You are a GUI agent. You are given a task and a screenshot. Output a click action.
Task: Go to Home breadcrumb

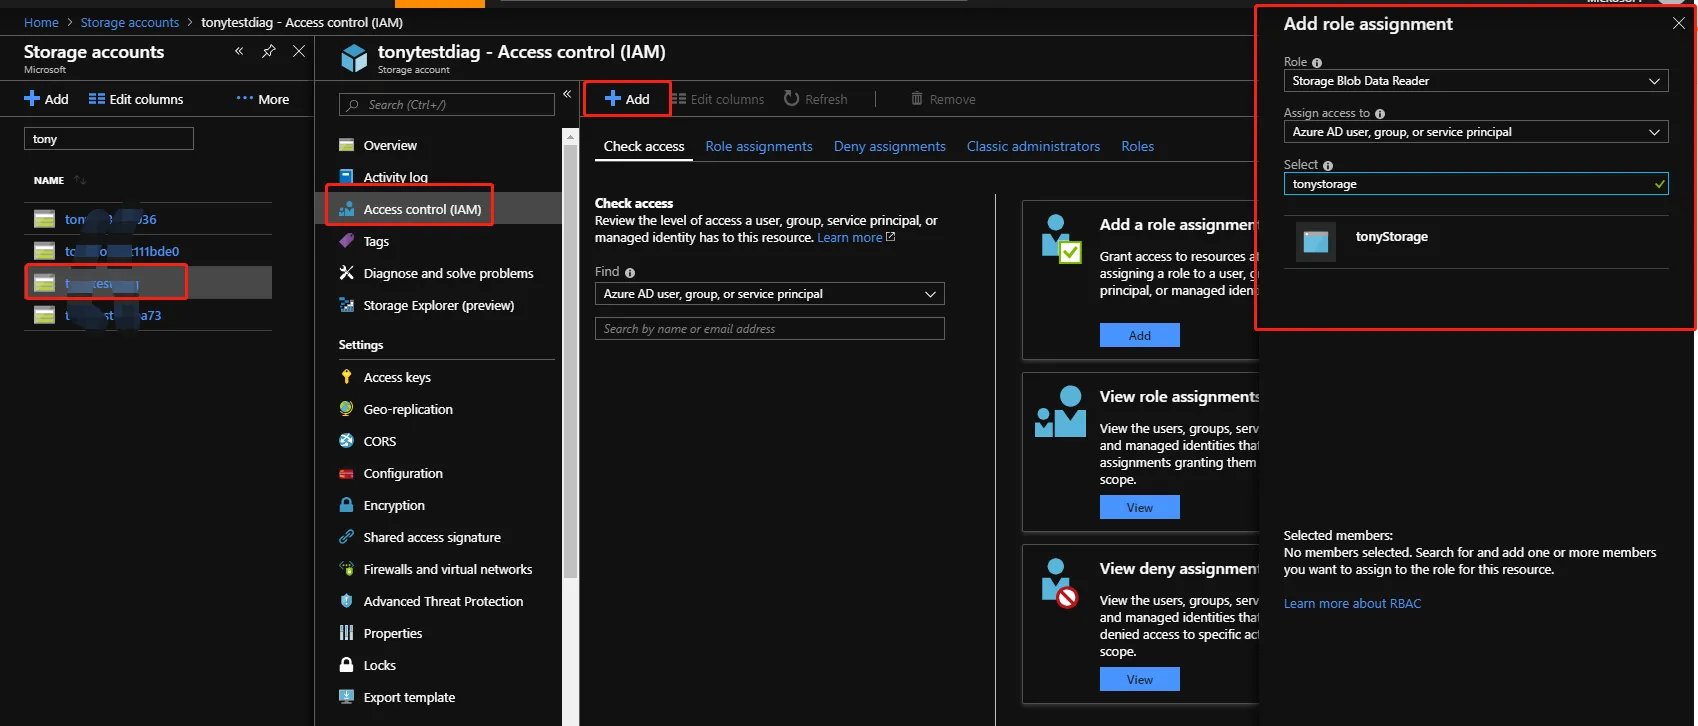point(41,22)
